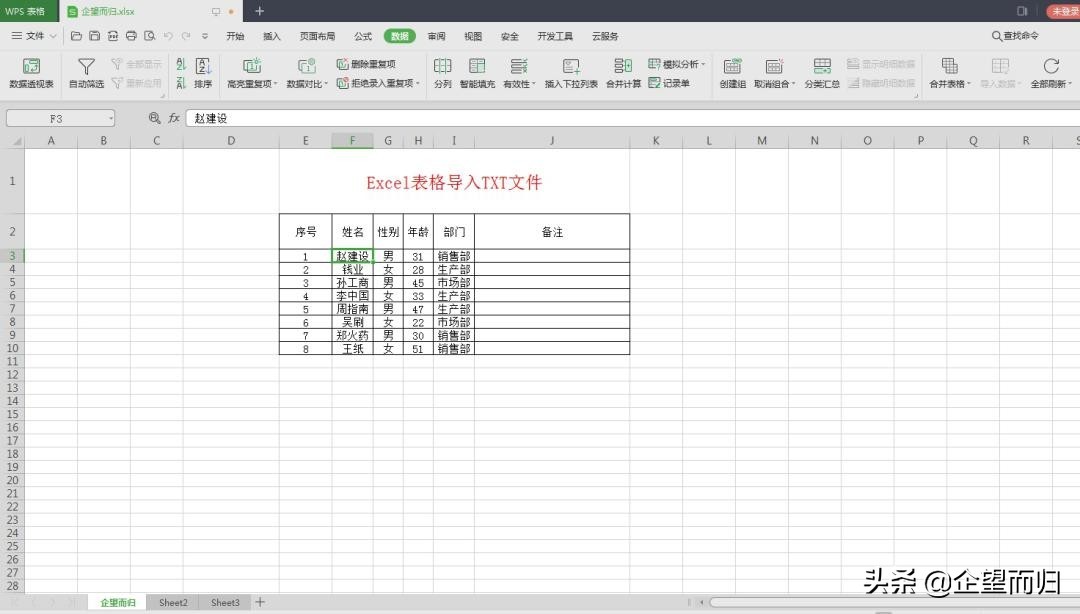The height and width of the screenshot is (614, 1080).
Task: Expand the 数据对比 dropdown arrow
Action: pos(326,84)
